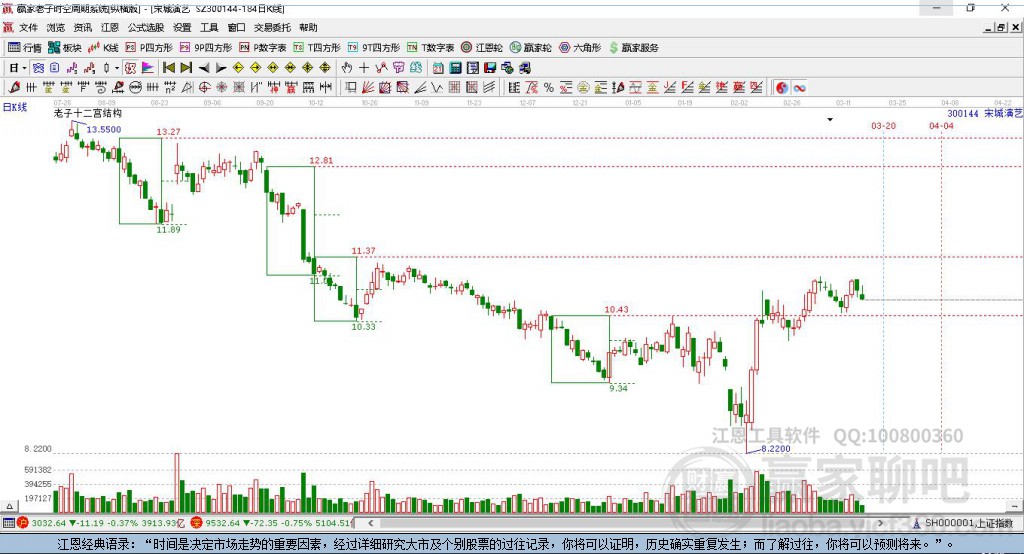
Task: Open the 帮助 menu
Action: [308, 27]
